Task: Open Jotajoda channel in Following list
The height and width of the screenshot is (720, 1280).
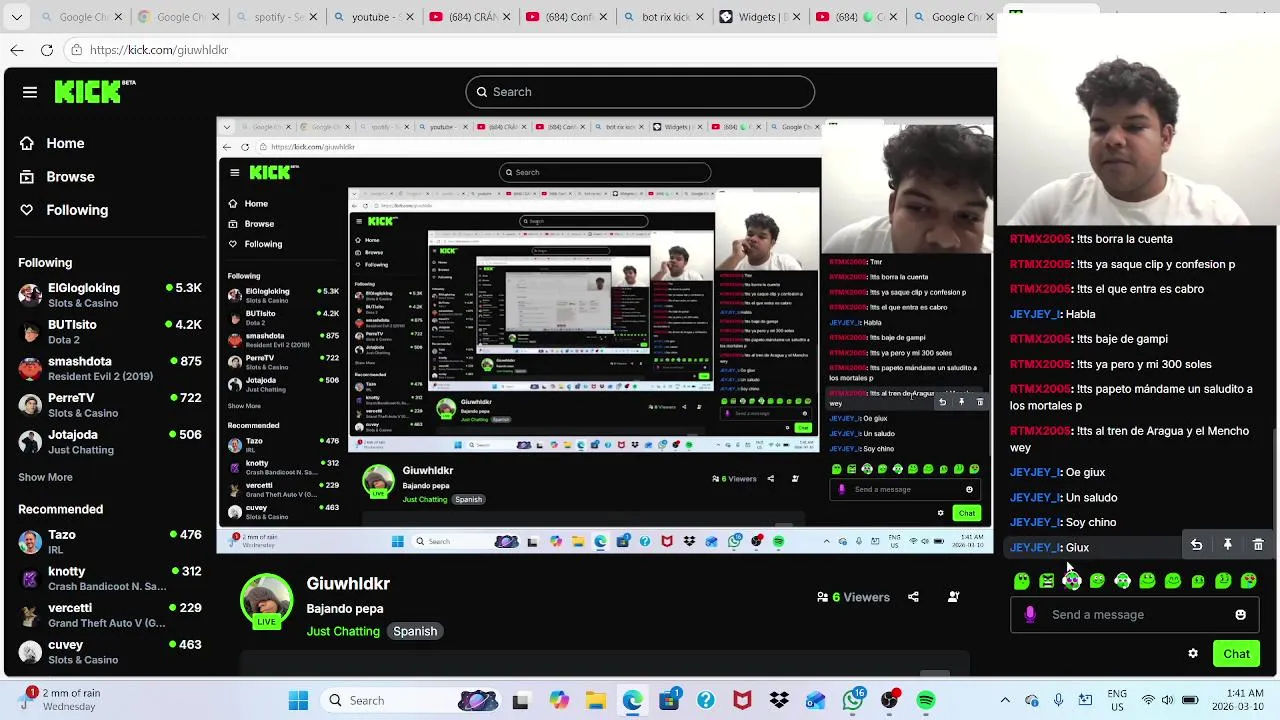Action: tap(110, 442)
